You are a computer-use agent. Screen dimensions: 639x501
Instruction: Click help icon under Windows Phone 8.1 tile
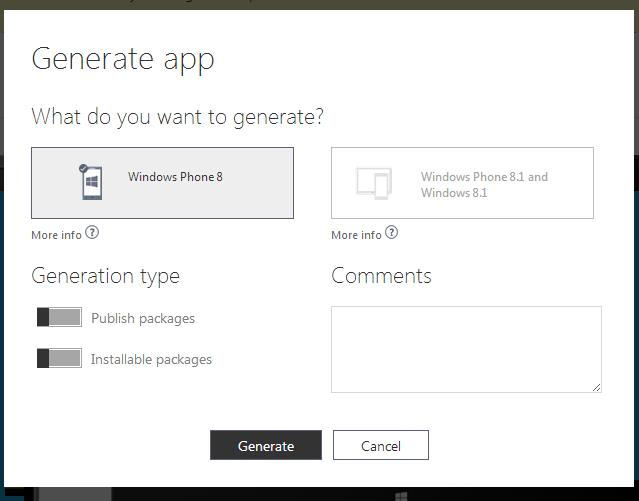(x=392, y=233)
